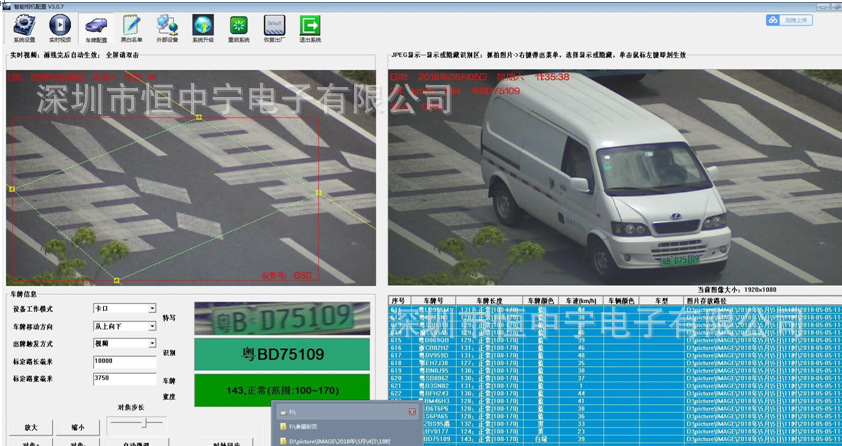This screenshot has height=446, width=842.
Task: Click the 缩小 zoom out button
Action: click(78, 428)
